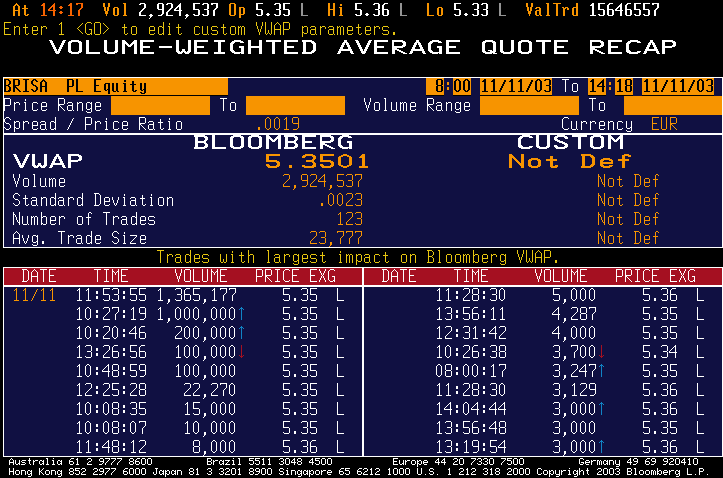Click the Hi price 5.36 in header
This screenshot has width=723, height=478.
click(372, 10)
